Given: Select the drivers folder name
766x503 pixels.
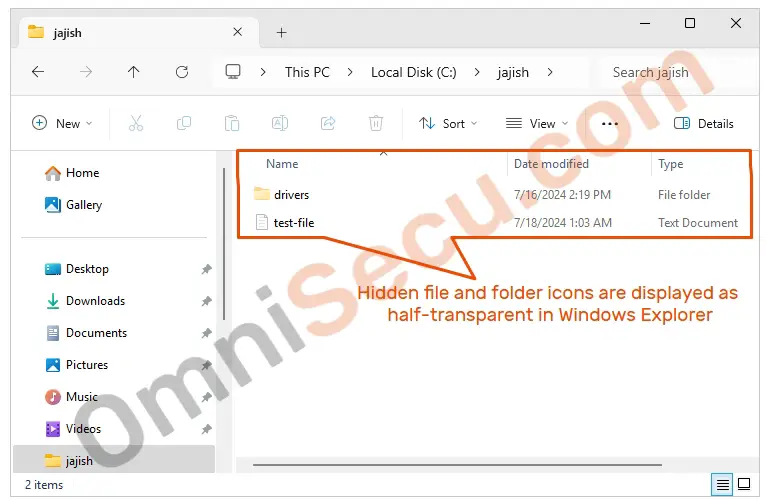Looking at the screenshot, I should pos(292,195).
